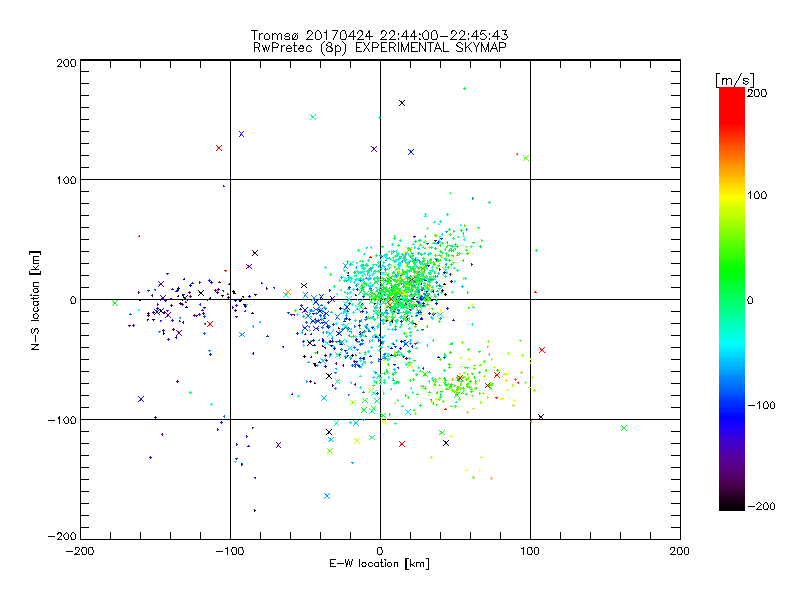Image resolution: width=800 pixels, height=600 pixels.
Task: Click the green X marker at far left edge
Action: (115, 303)
